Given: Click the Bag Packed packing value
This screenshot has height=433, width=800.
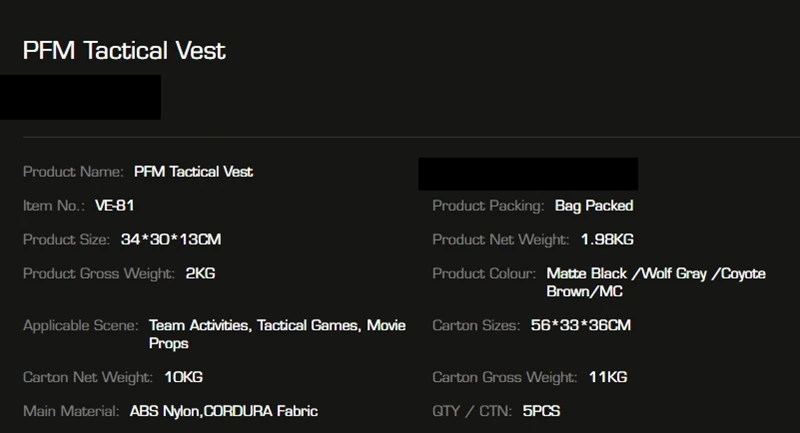Looking at the screenshot, I should coord(593,206).
